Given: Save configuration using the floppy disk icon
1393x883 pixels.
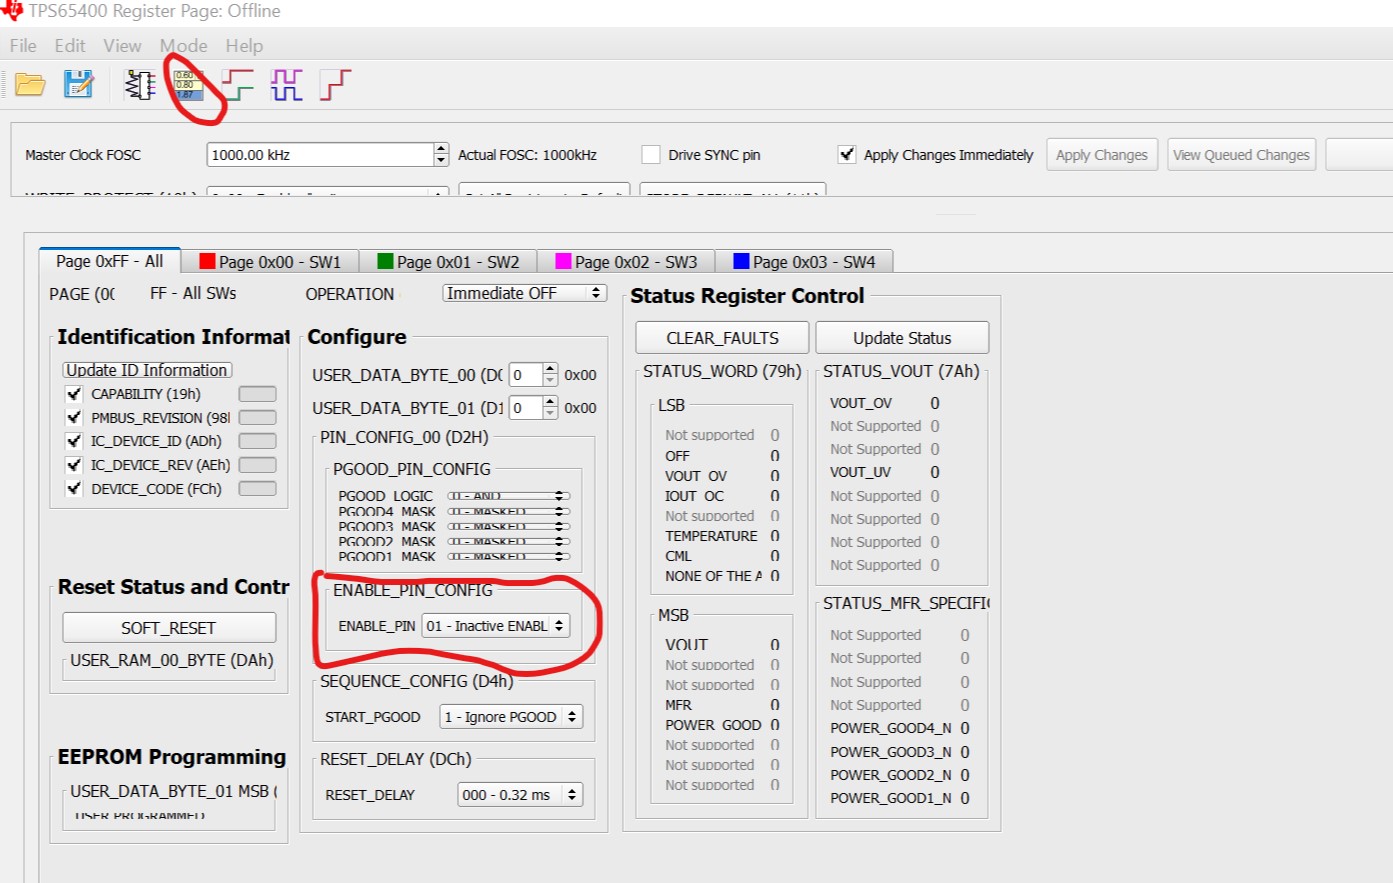Looking at the screenshot, I should (x=78, y=85).
